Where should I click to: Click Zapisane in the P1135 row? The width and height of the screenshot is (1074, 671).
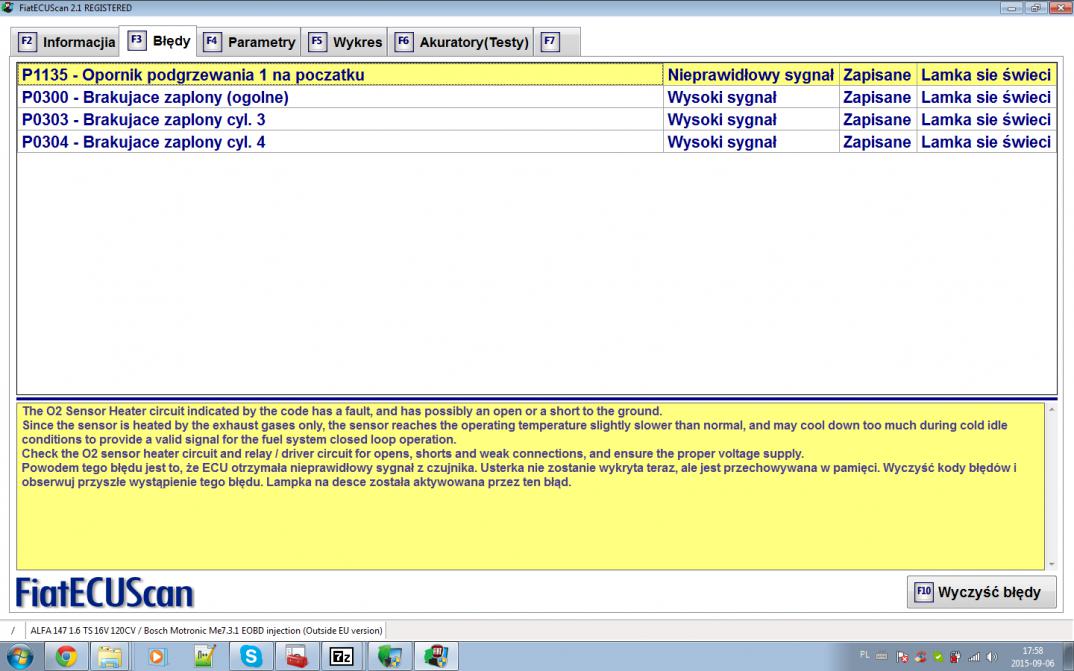(x=877, y=75)
